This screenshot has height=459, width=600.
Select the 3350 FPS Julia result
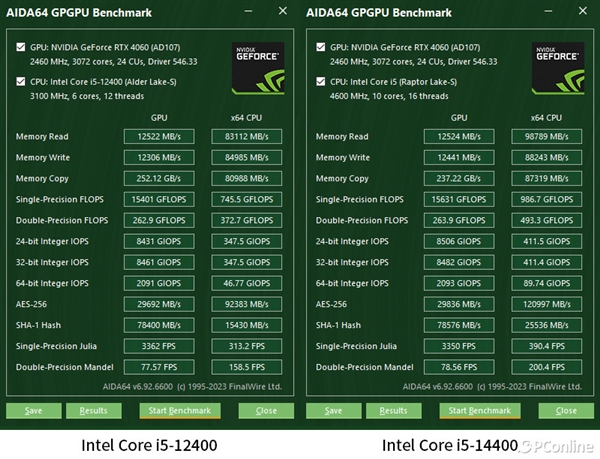pyautogui.click(x=459, y=347)
